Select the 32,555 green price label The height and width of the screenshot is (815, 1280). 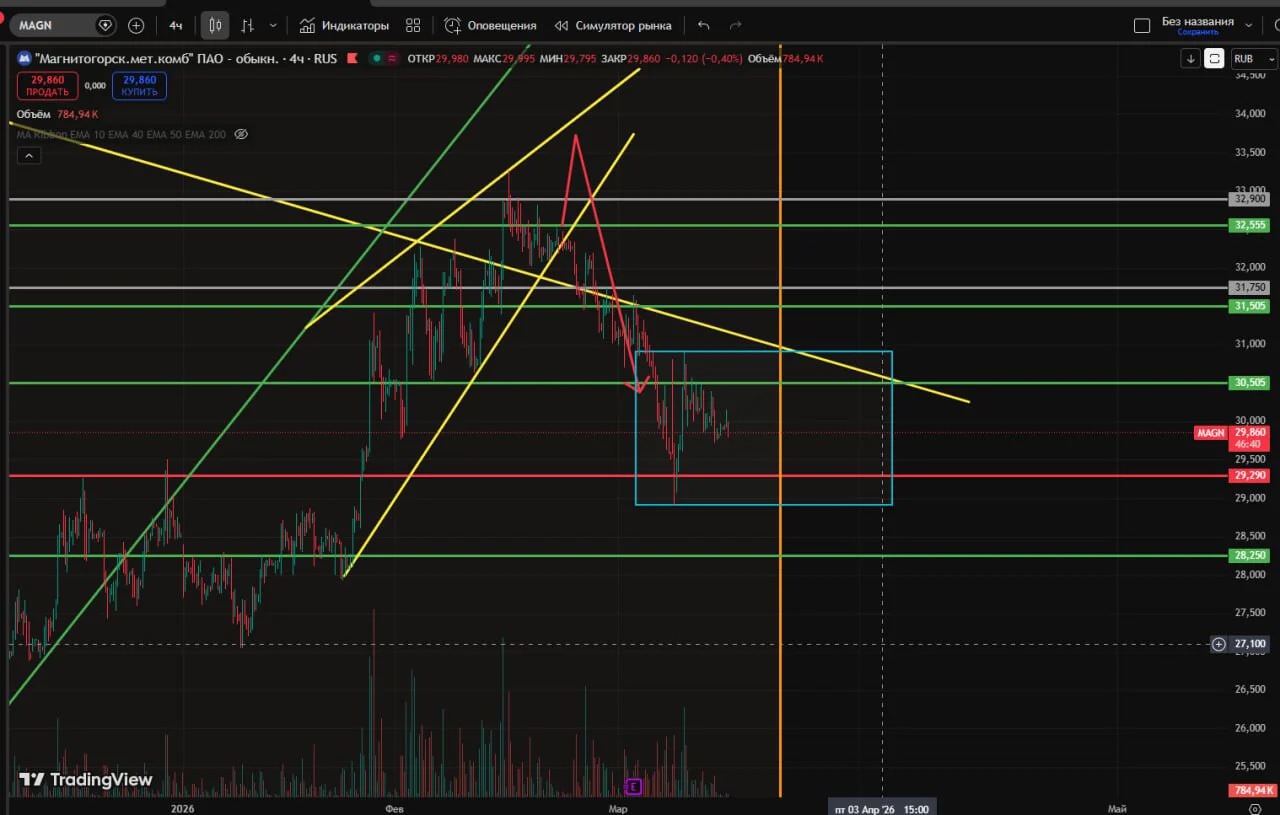[1250, 225]
